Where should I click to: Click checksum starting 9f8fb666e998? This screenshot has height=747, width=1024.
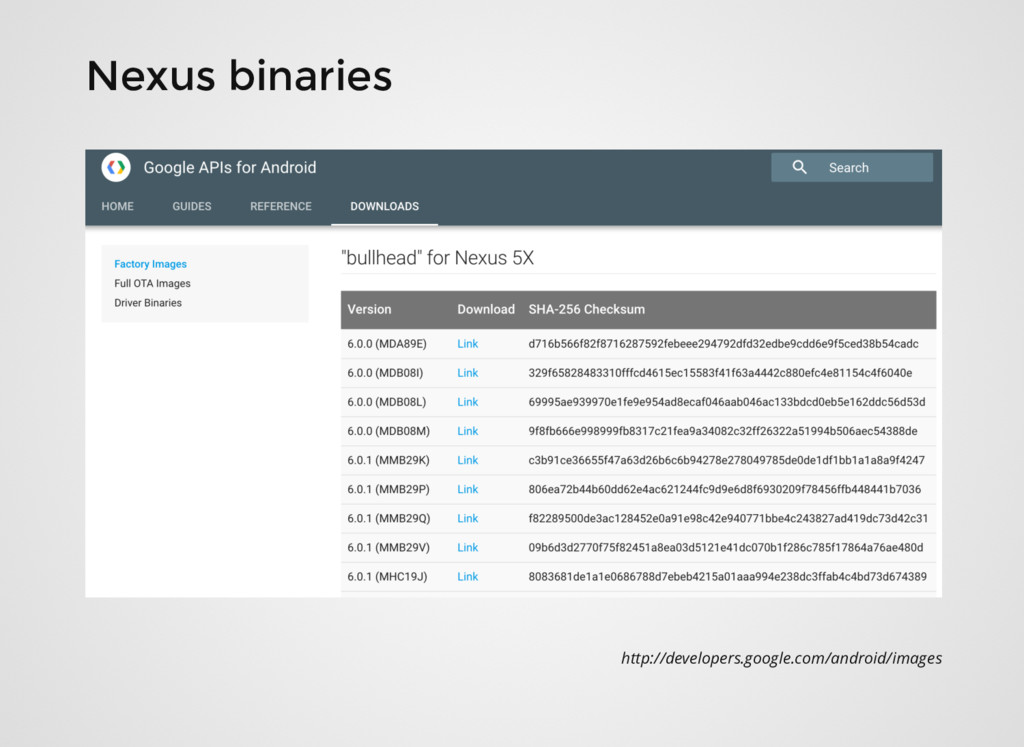(723, 431)
